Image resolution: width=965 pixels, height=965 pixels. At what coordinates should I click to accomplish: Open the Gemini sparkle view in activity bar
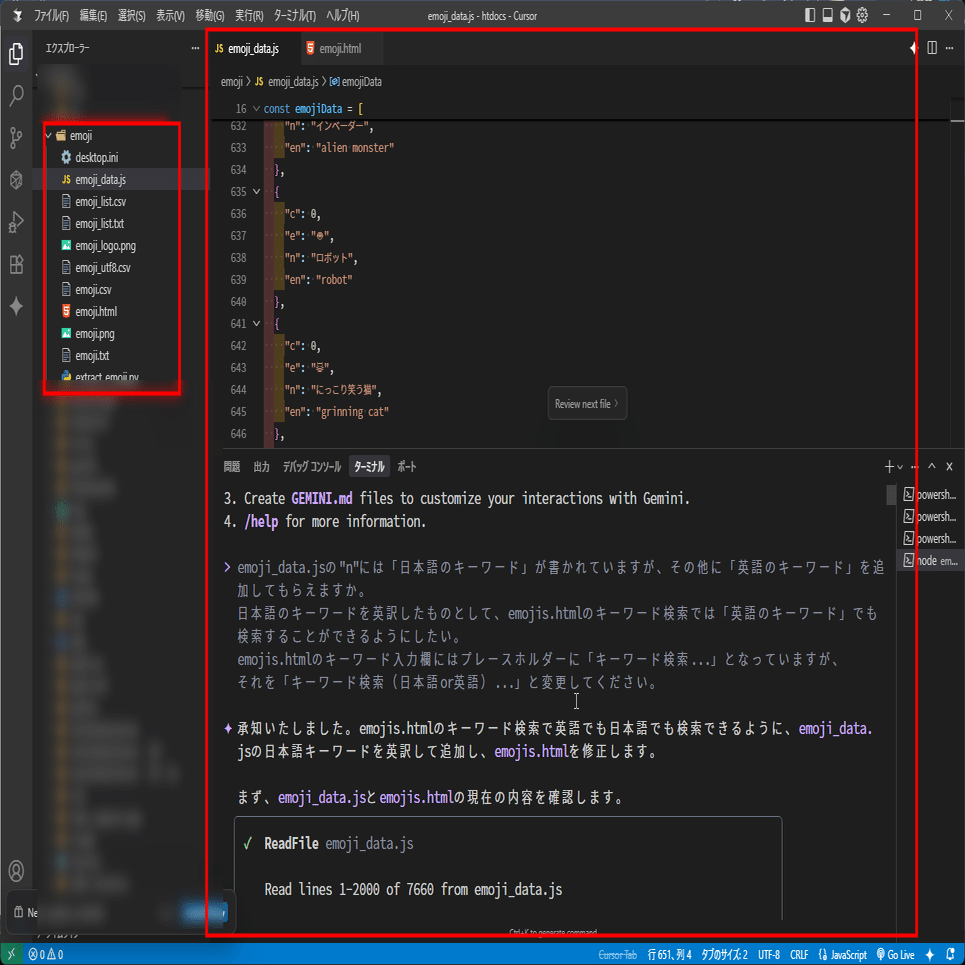coord(17,306)
